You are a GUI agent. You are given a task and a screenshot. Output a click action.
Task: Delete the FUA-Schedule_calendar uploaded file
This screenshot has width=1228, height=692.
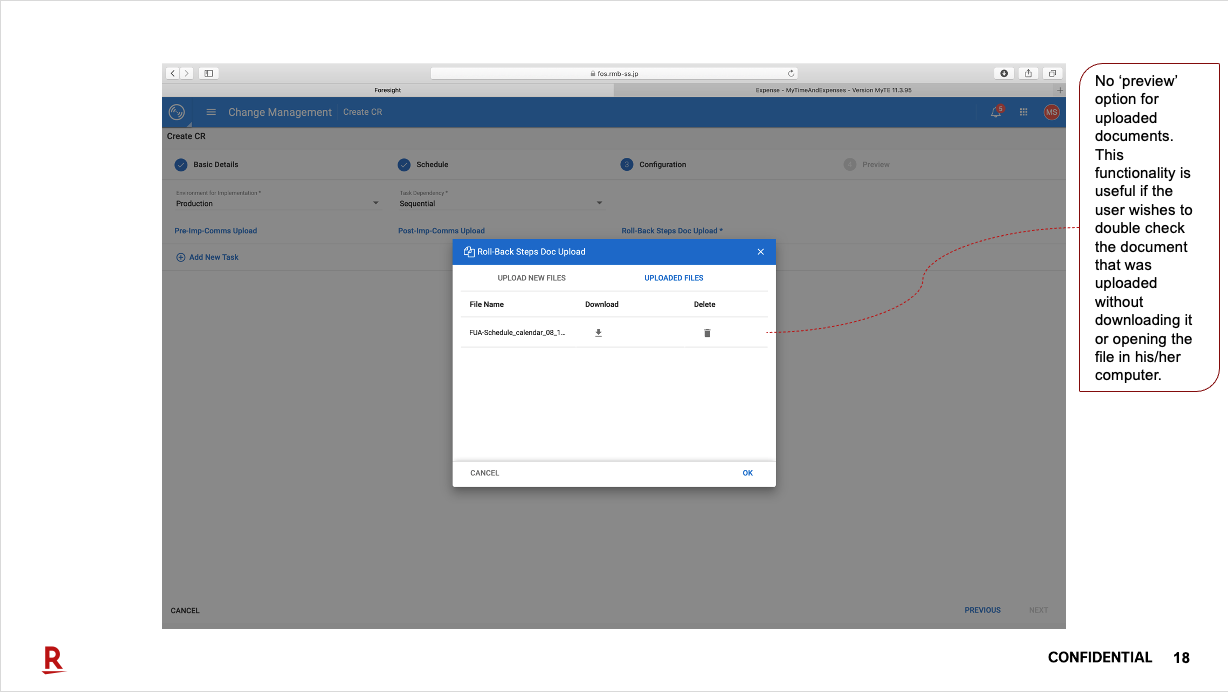coord(707,333)
